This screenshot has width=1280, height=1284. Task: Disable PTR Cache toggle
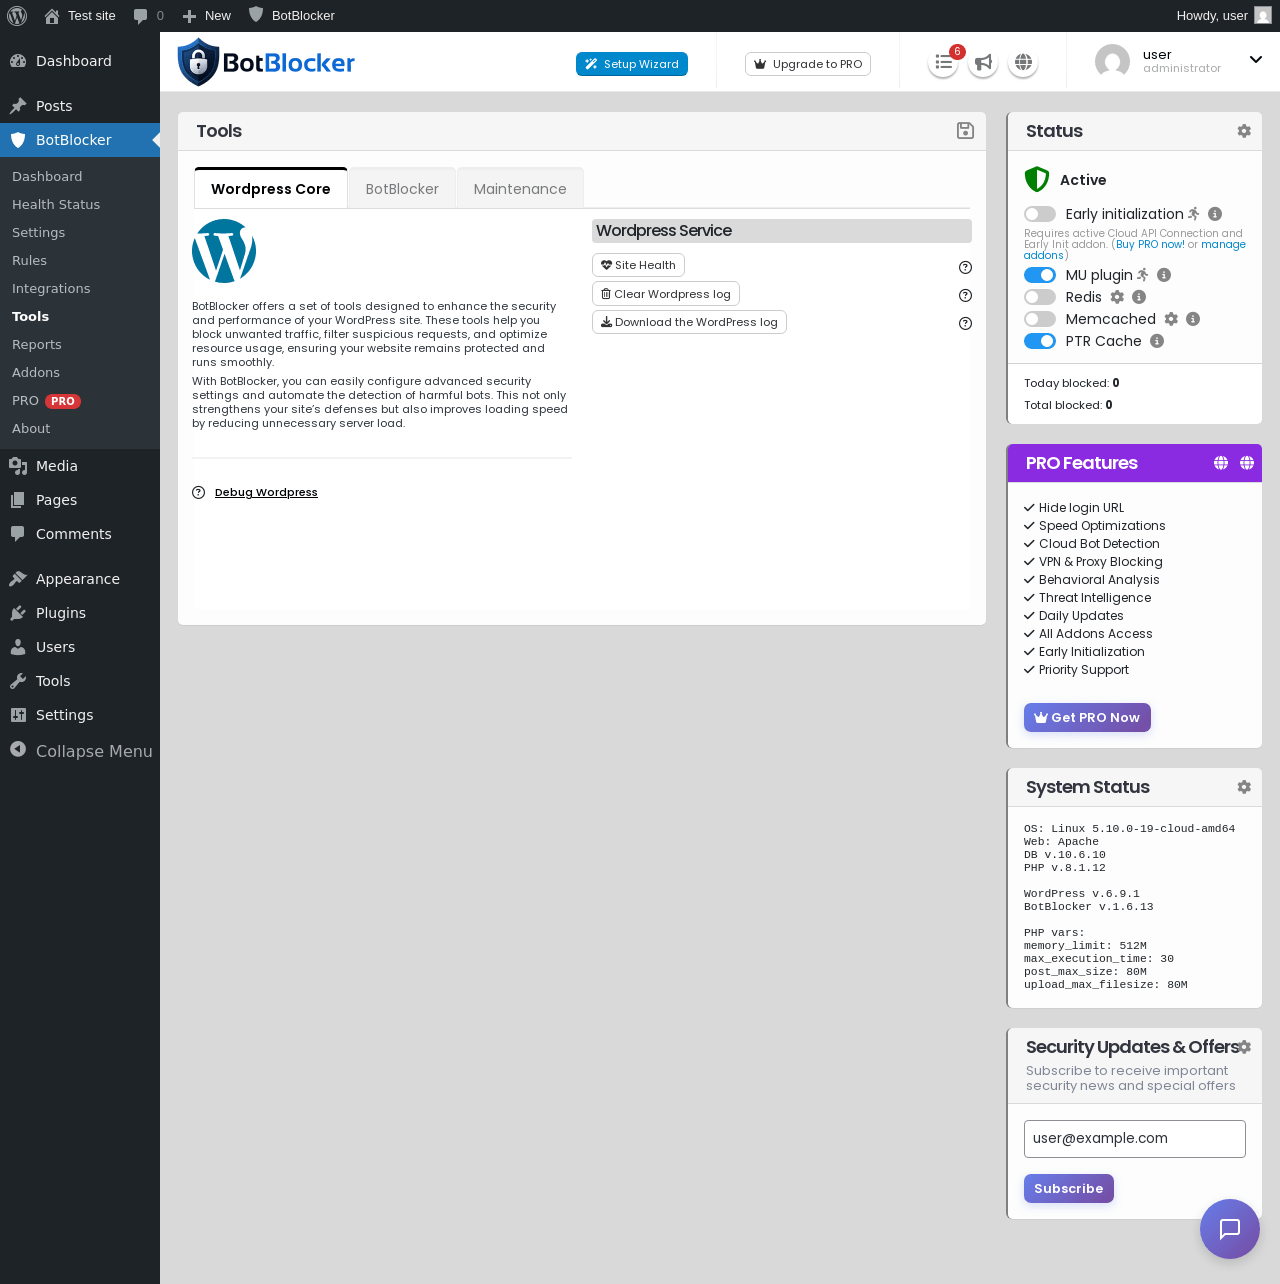[x=1040, y=341]
